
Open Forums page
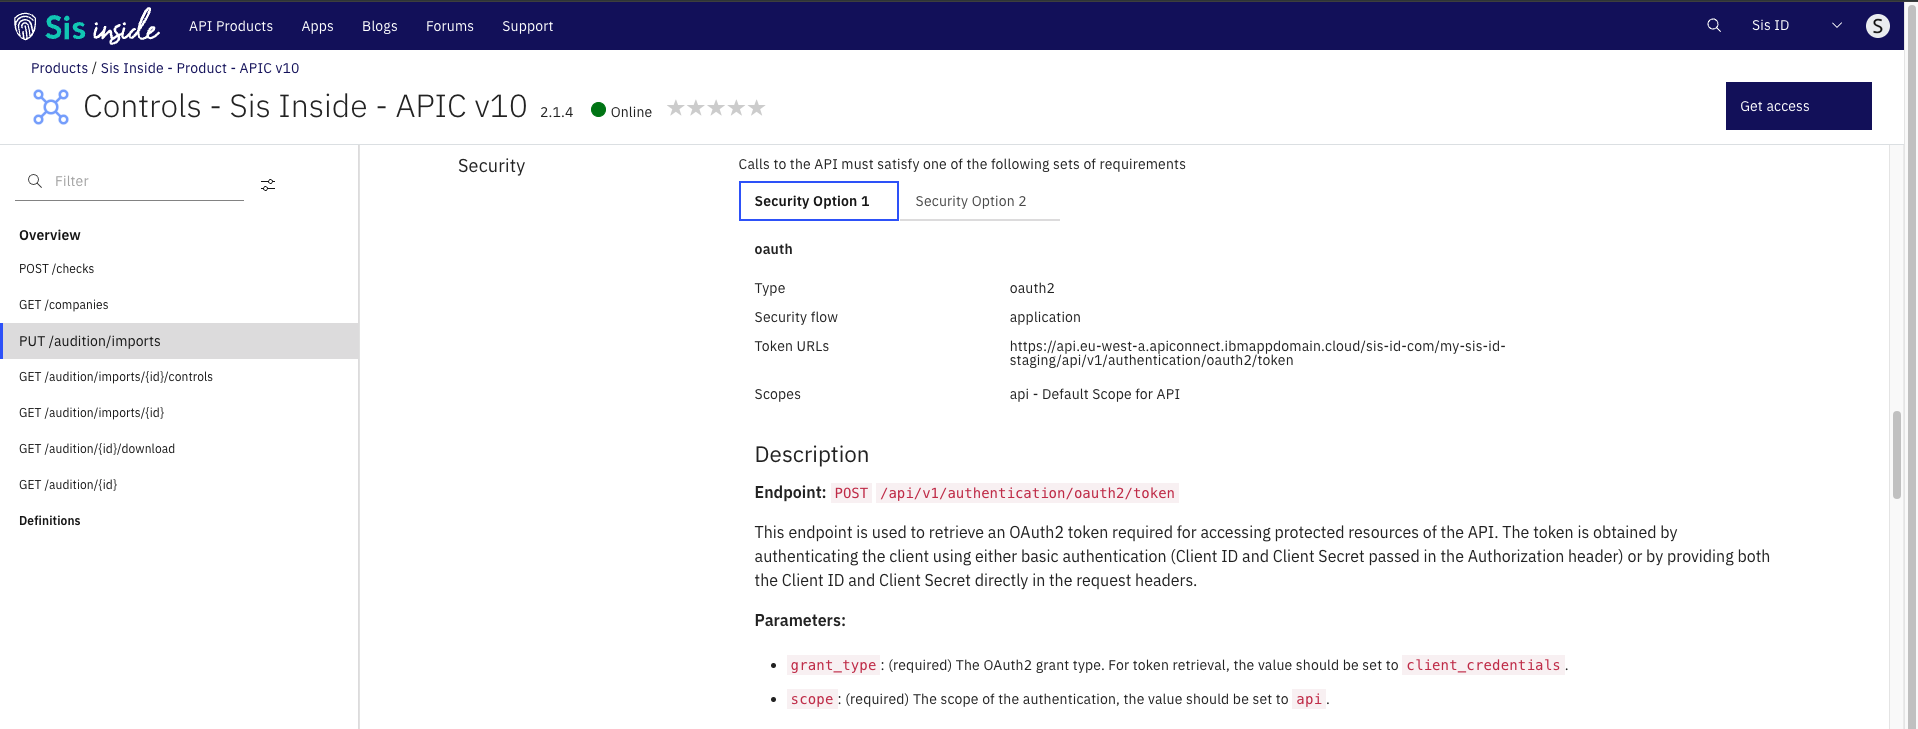450,26
